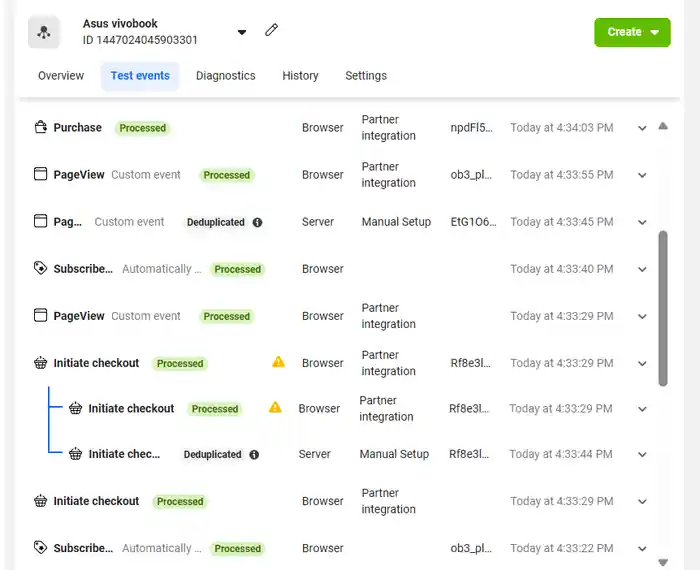Click the Deduplicated Pag... event window icon

tap(41, 221)
